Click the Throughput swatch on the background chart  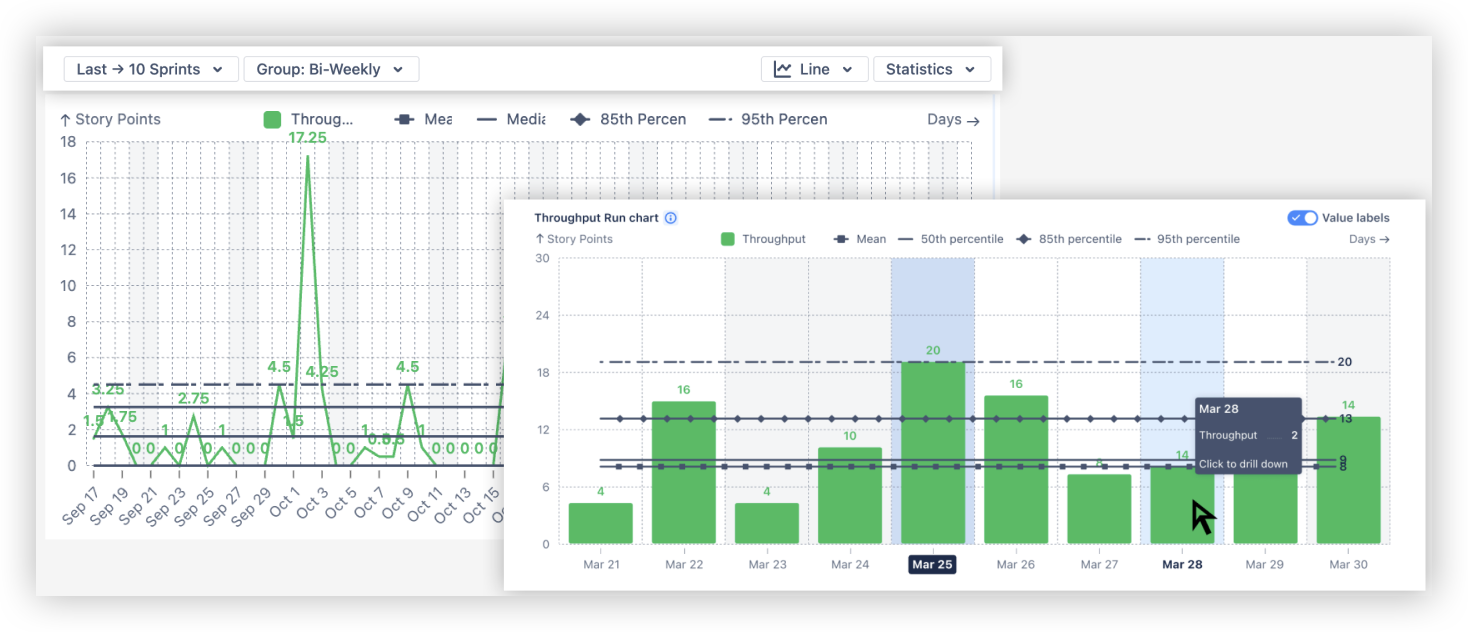pos(271,119)
